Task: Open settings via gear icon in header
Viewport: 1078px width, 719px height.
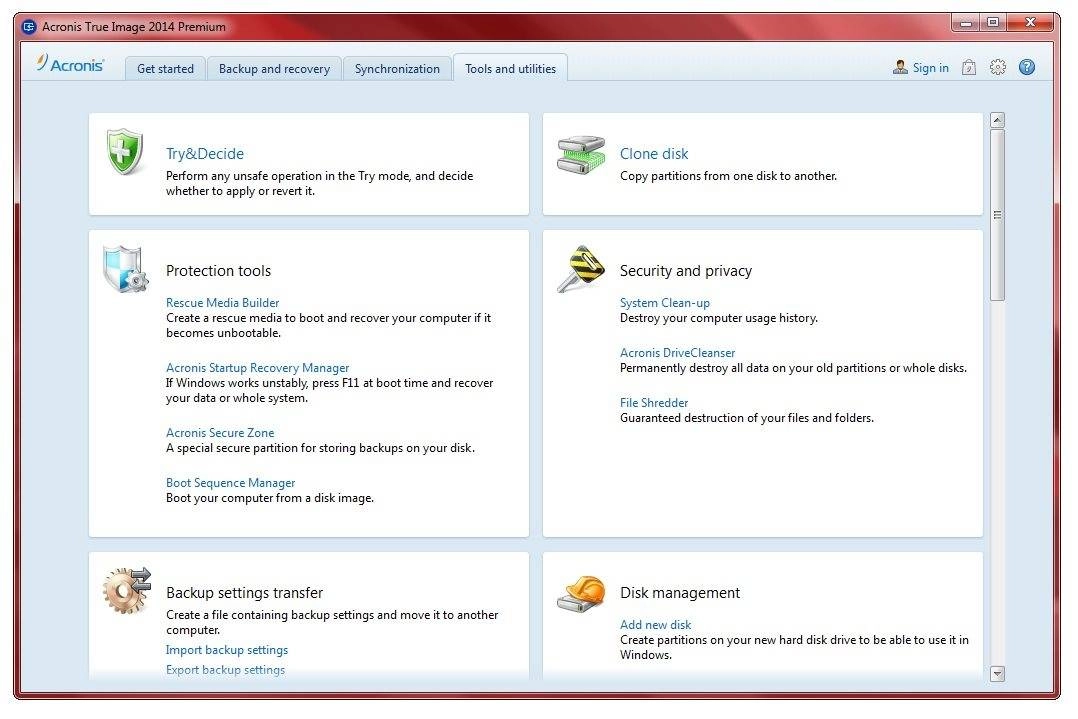Action: [x=998, y=67]
